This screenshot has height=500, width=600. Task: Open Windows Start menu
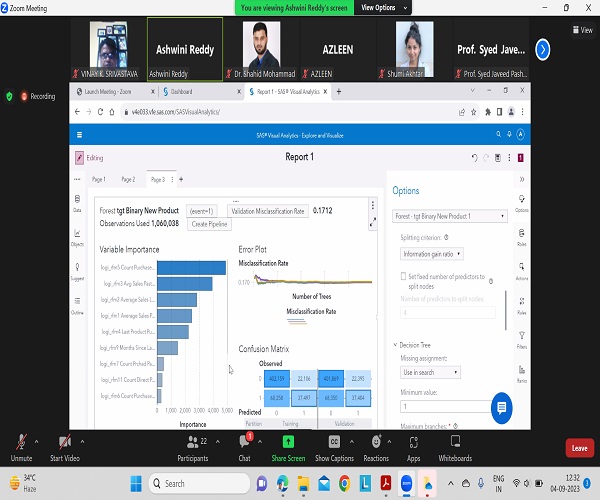click(136, 484)
